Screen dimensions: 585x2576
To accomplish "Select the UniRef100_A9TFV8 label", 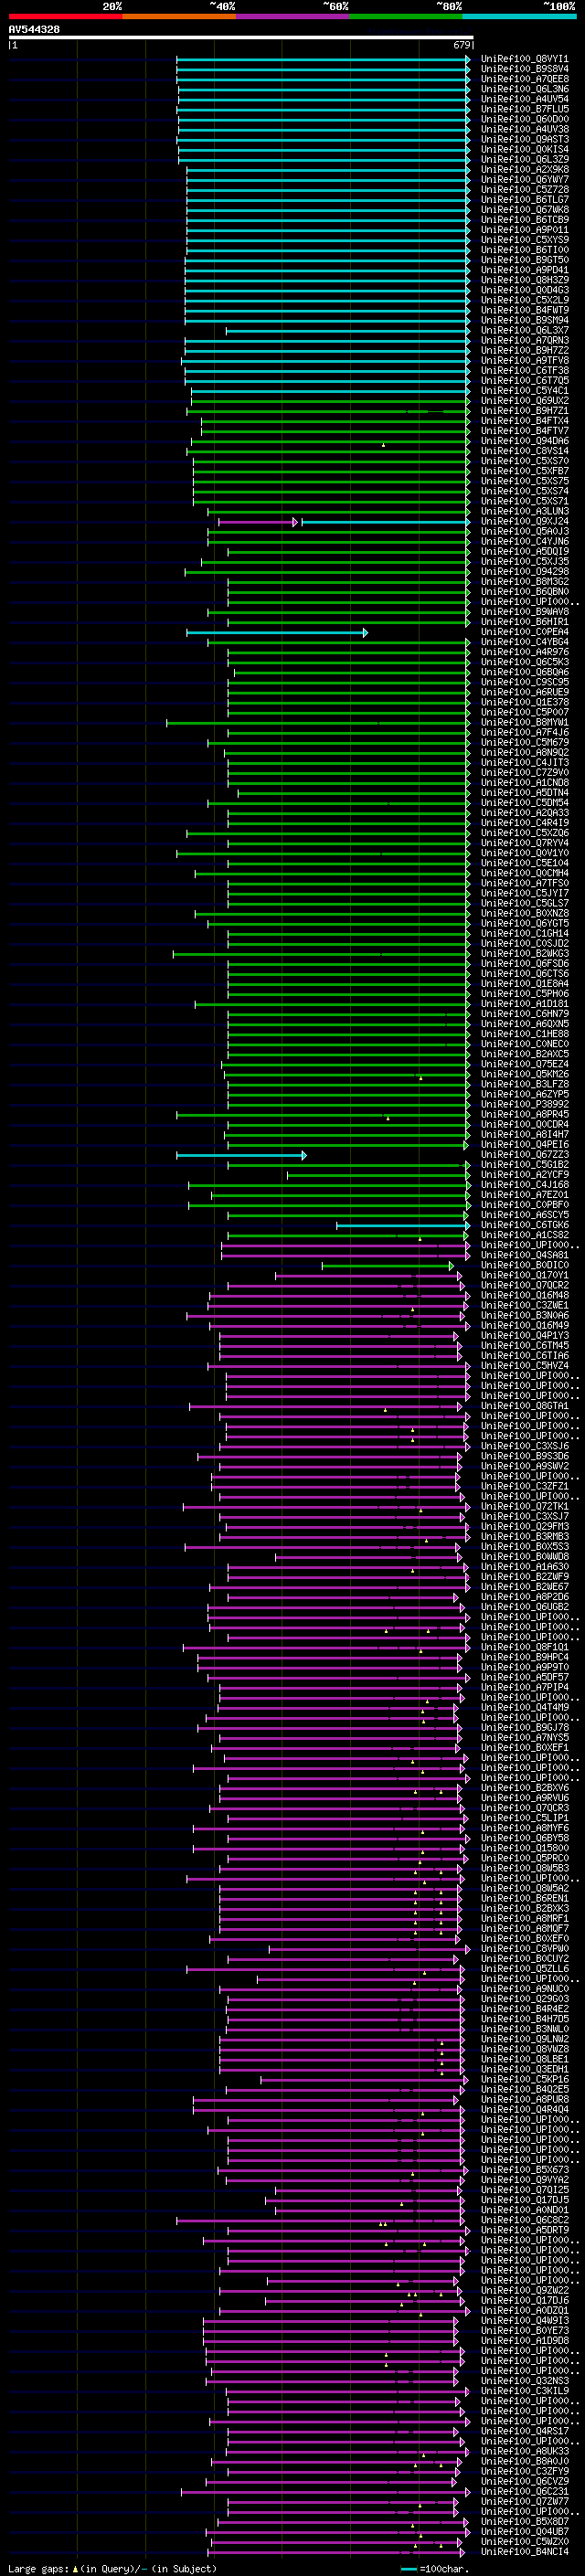I will click(525, 361).
